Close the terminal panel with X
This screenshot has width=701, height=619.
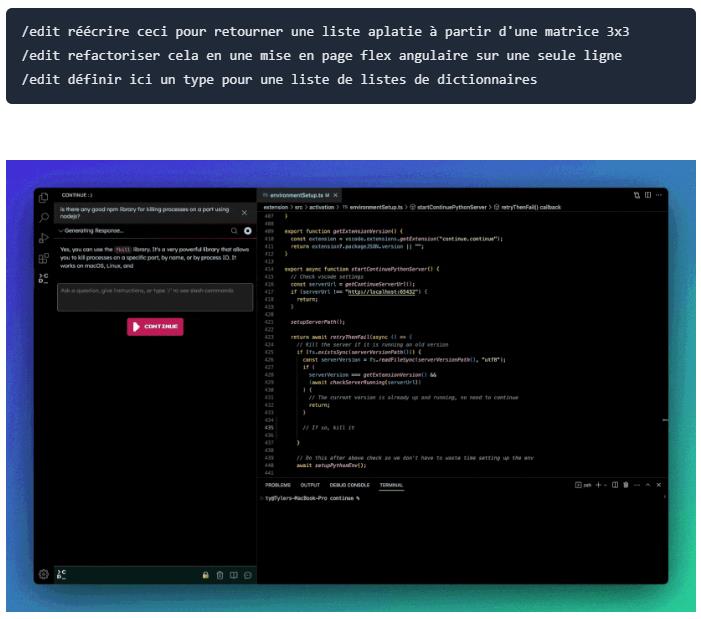[659, 485]
